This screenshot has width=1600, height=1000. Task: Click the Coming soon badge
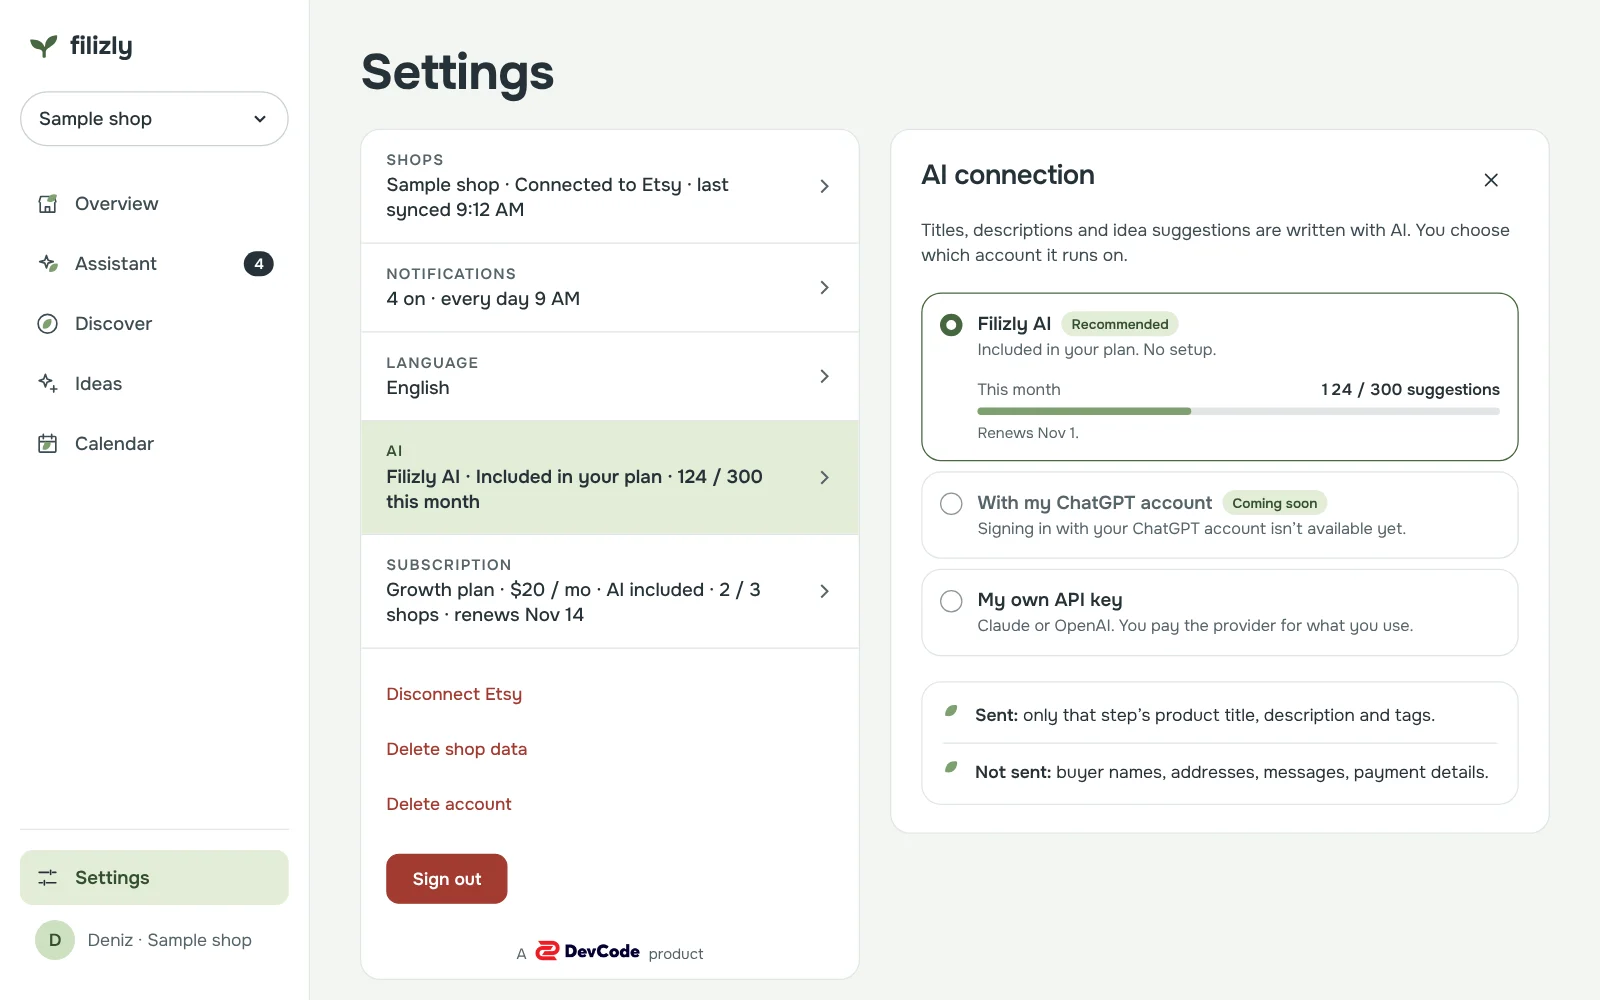point(1275,503)
